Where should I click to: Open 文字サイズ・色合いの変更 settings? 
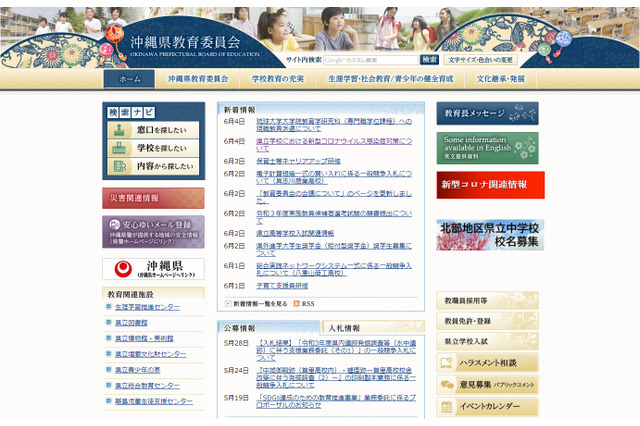pos(480,60)
